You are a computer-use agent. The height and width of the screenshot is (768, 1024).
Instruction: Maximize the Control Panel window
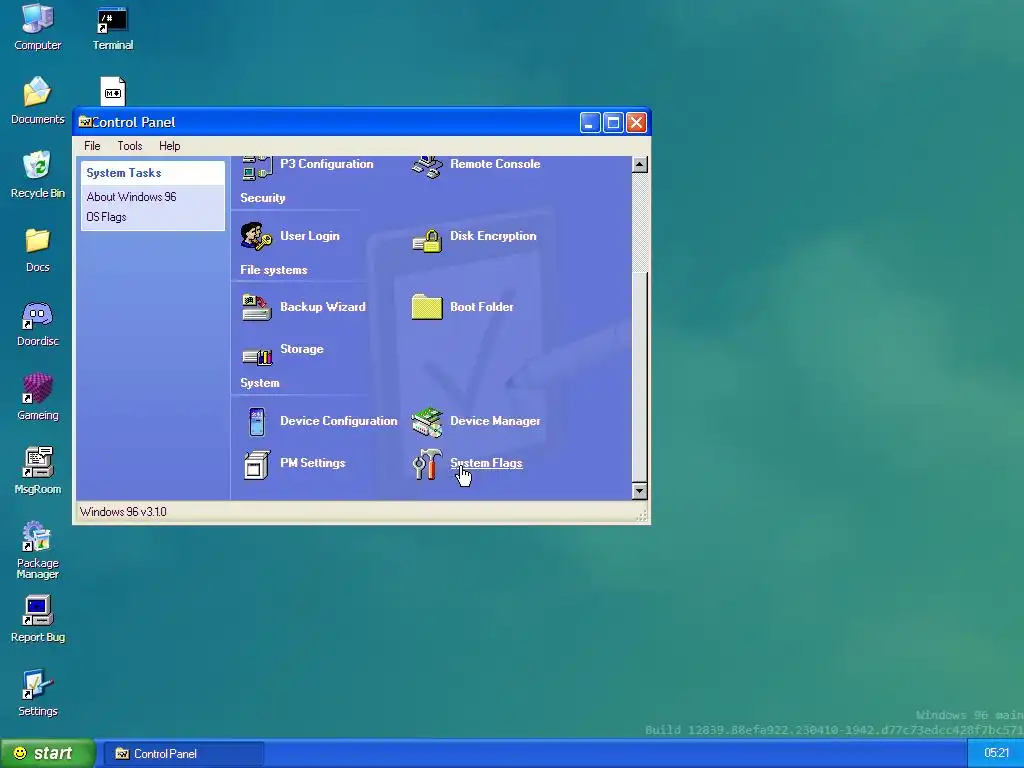(613, 123)
